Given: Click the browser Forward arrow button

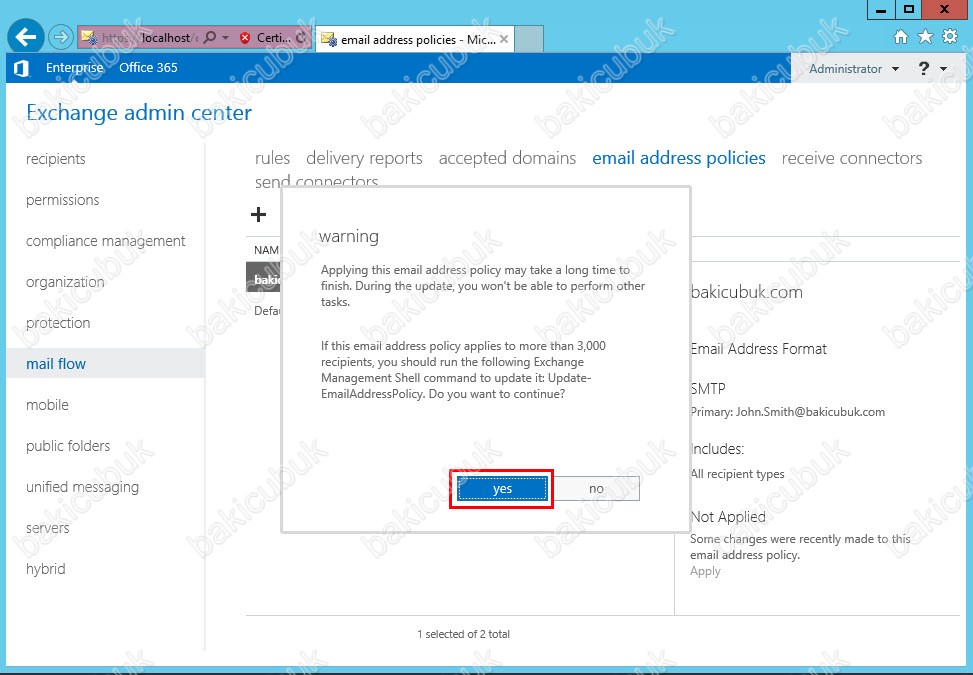Looking at the screenshot, I should click(60, 37).
